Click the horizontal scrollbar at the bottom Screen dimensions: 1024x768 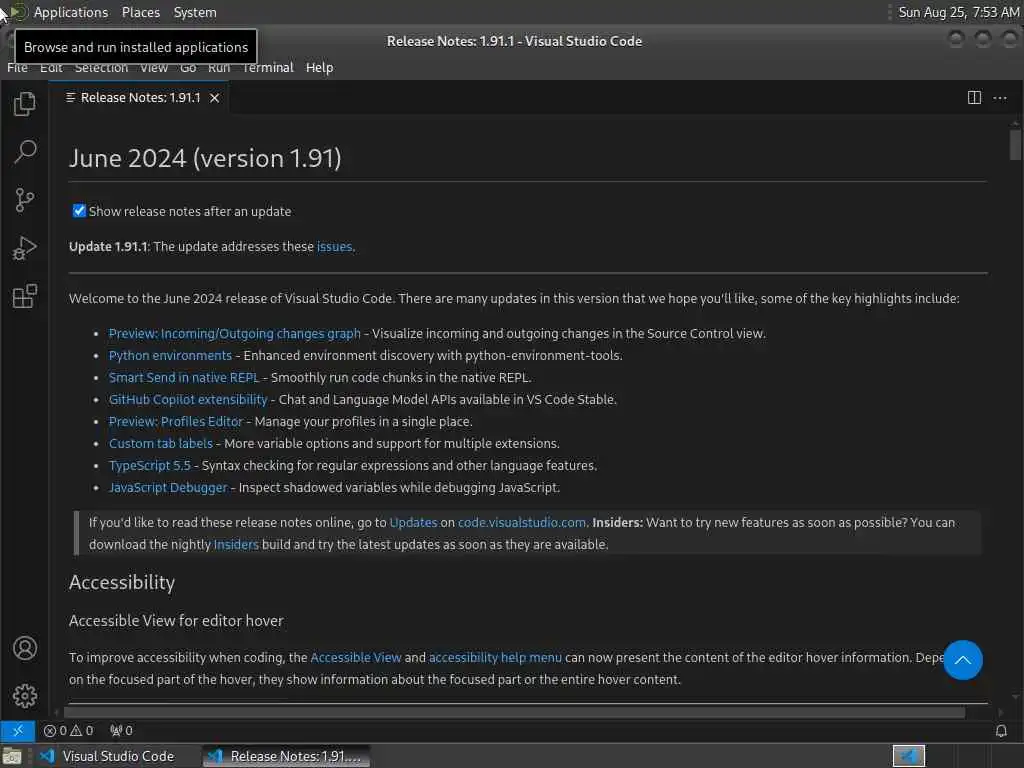[515, 712]
